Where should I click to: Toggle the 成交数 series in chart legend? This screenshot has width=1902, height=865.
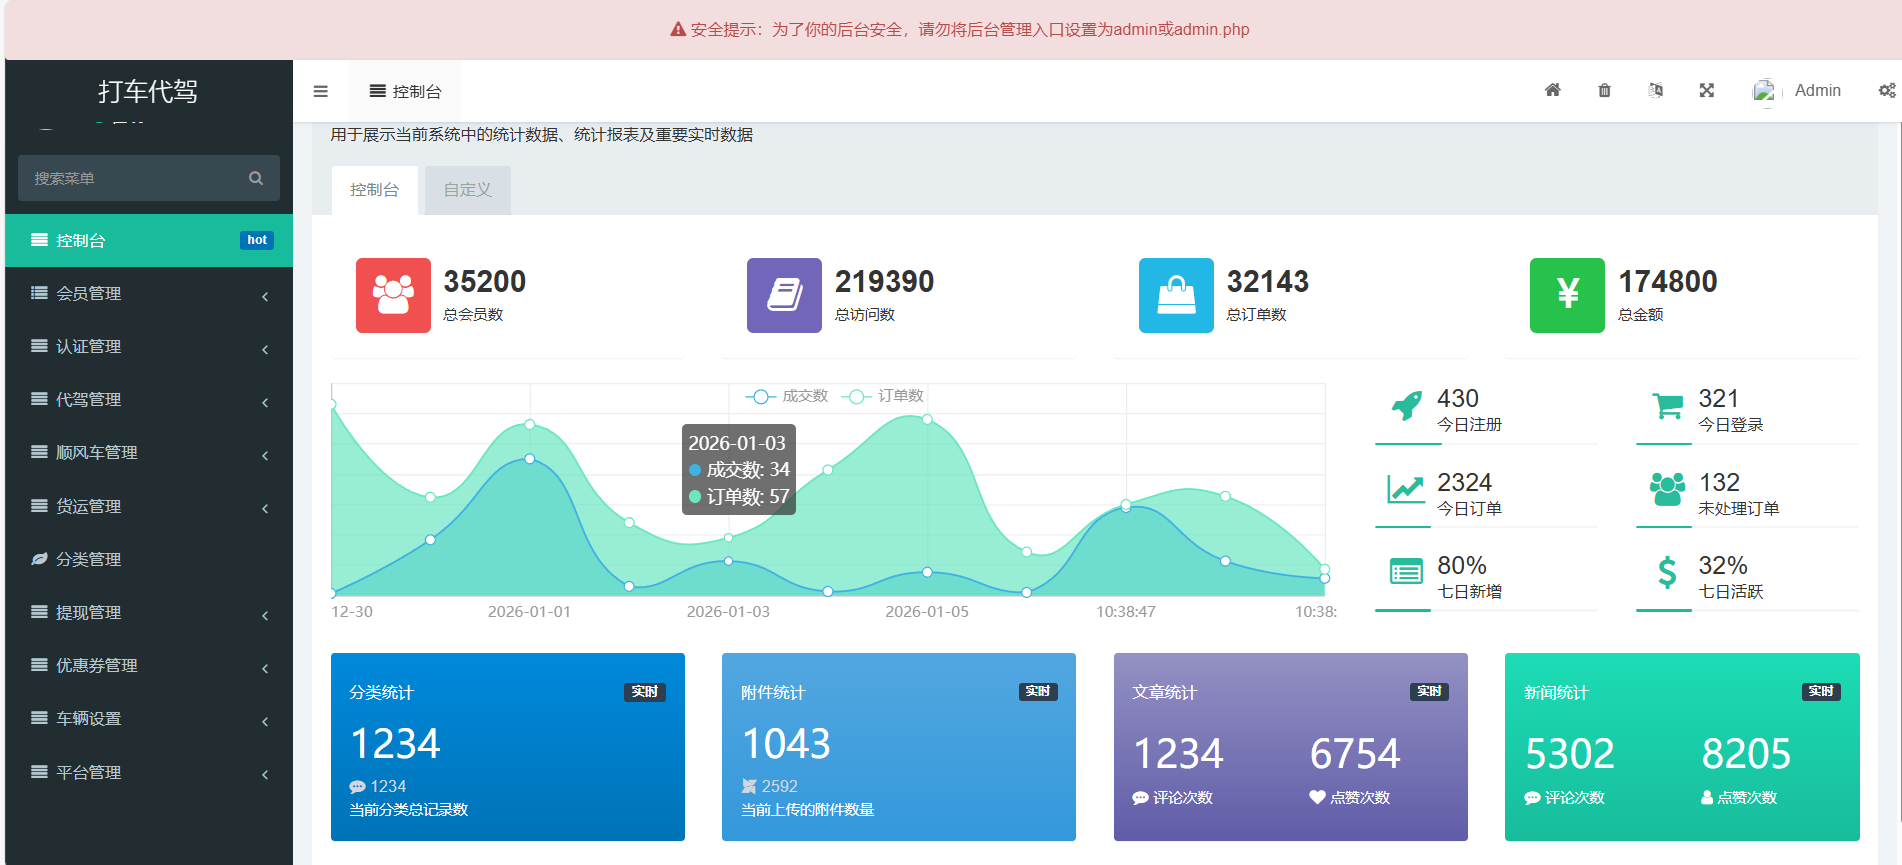pos(788,396)
